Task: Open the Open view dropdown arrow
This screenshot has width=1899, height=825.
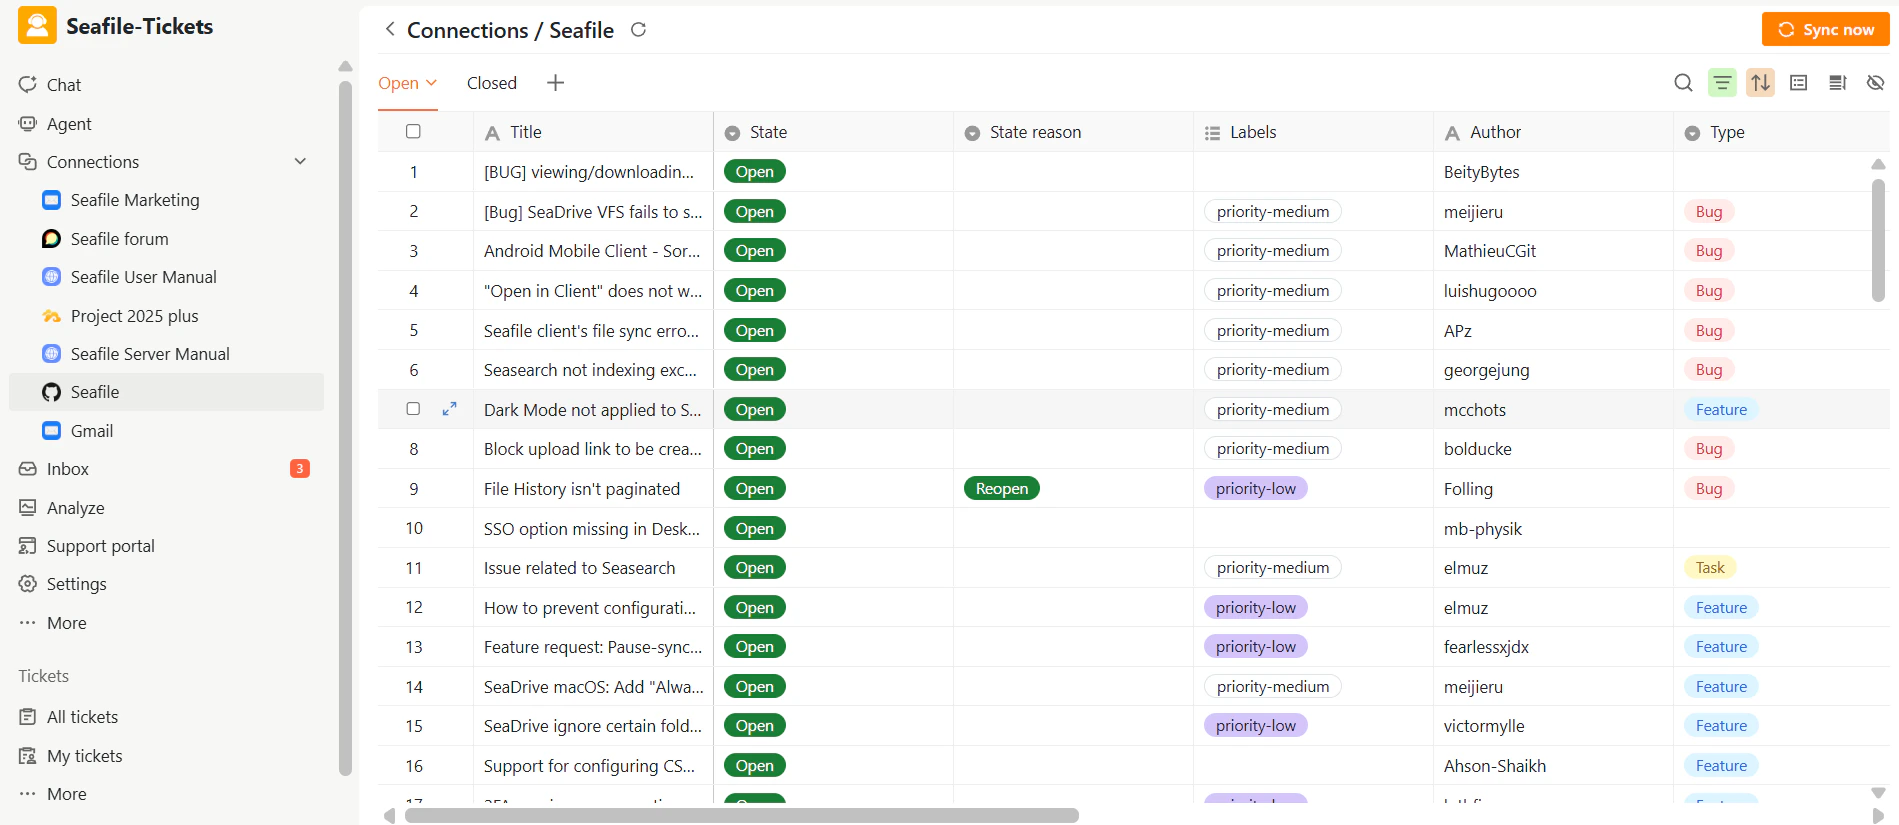Action: point(432,83)
